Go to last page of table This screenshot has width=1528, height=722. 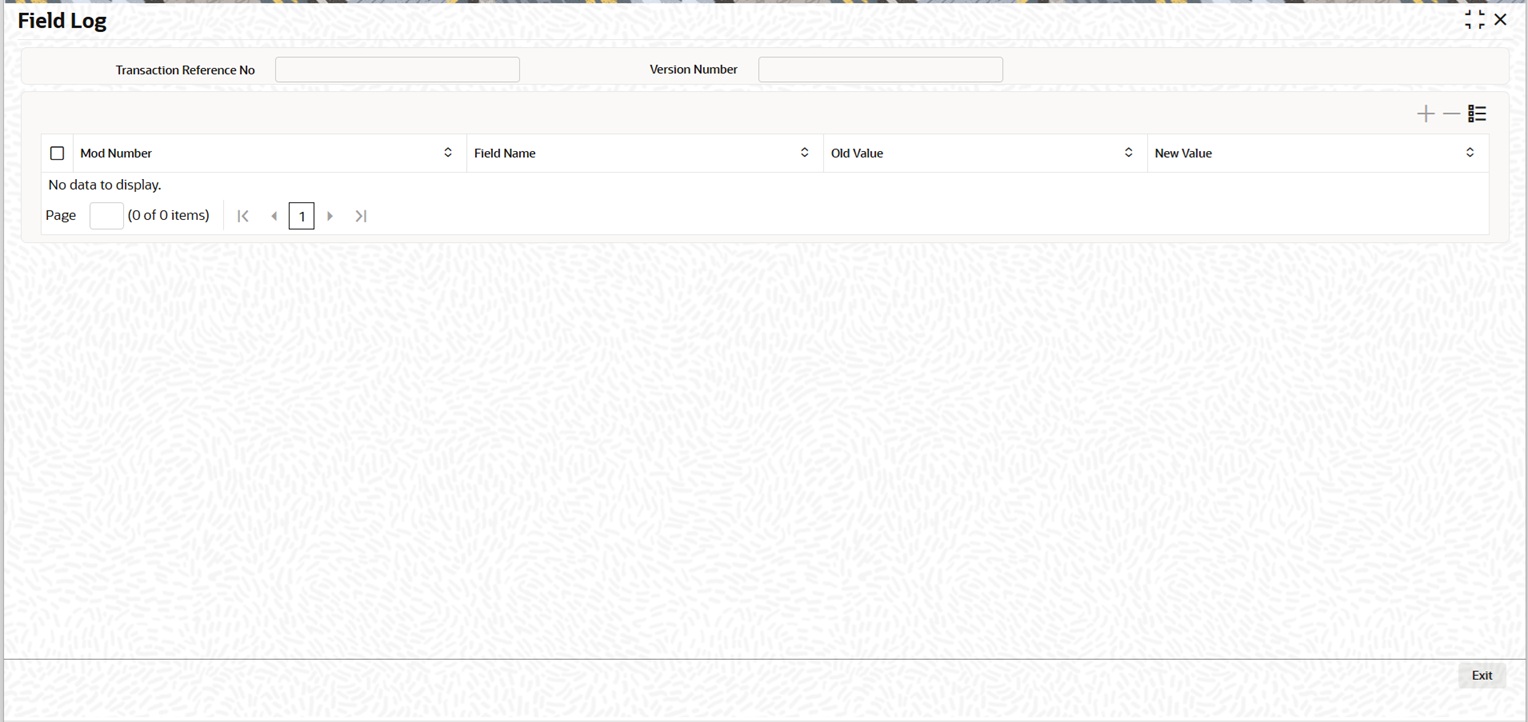361,216
